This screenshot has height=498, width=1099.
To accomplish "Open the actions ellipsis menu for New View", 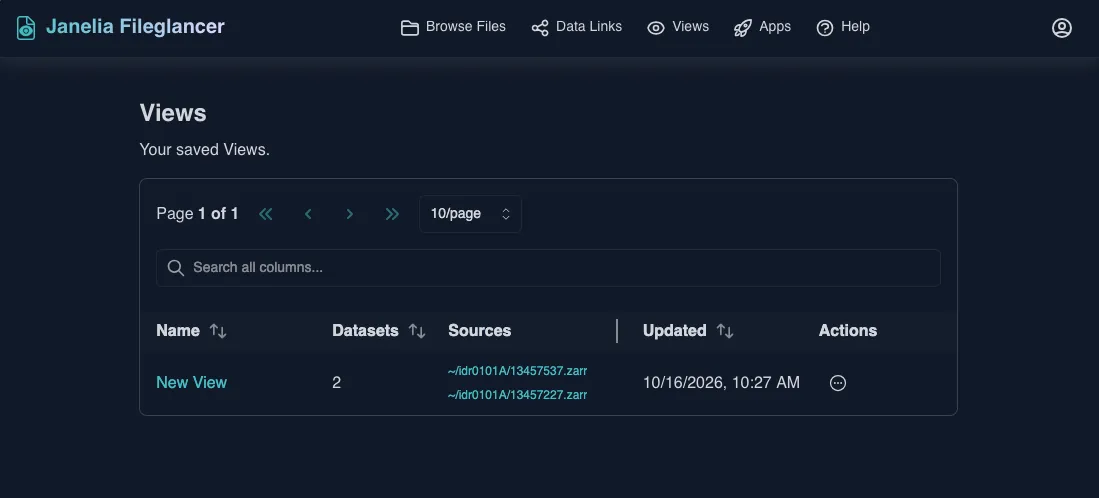I will pyautogui.click(x=838, y=382).
